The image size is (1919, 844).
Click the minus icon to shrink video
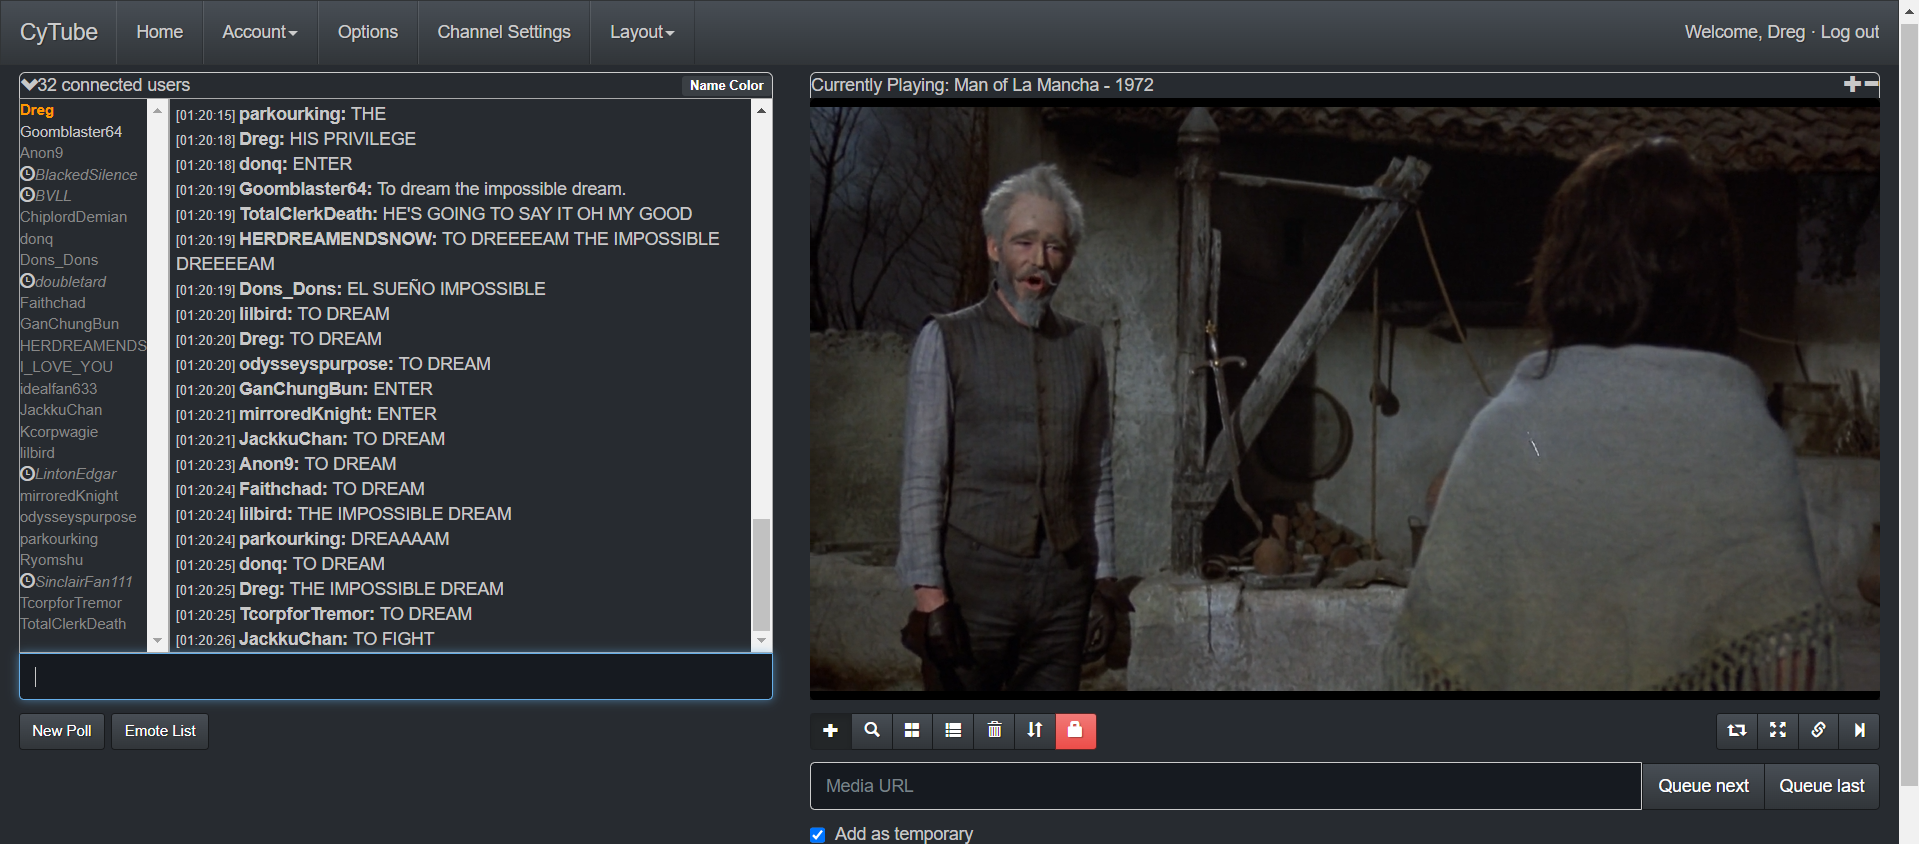point(1871,84)
